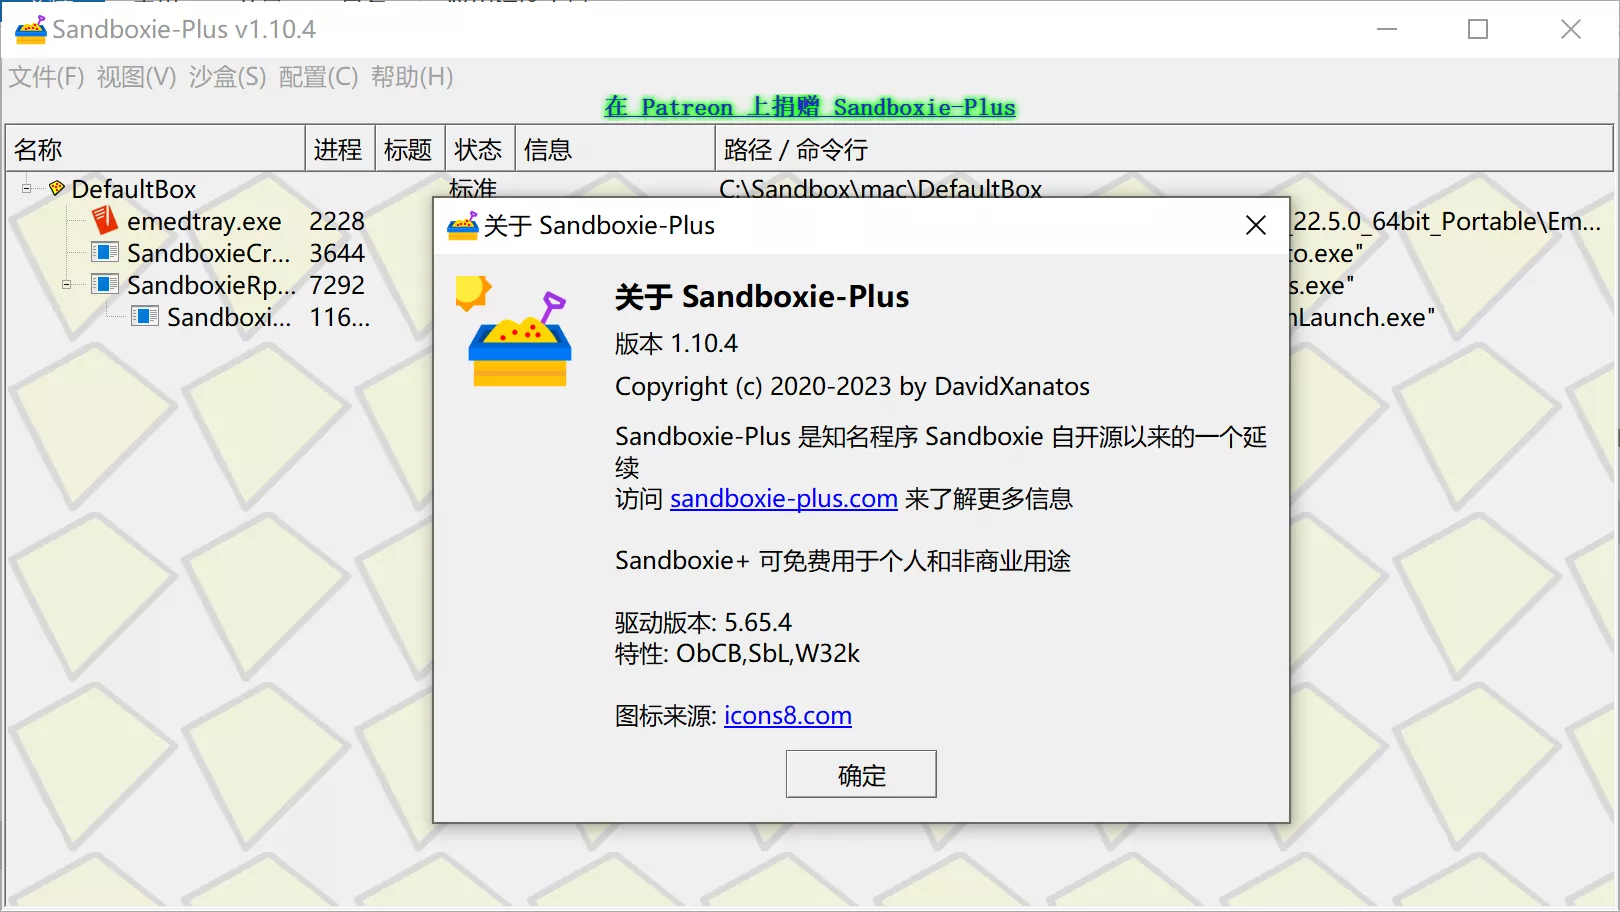Click the SandboxieRpcSs process icon
The image size is (1620, 912).
coord(104,284)
